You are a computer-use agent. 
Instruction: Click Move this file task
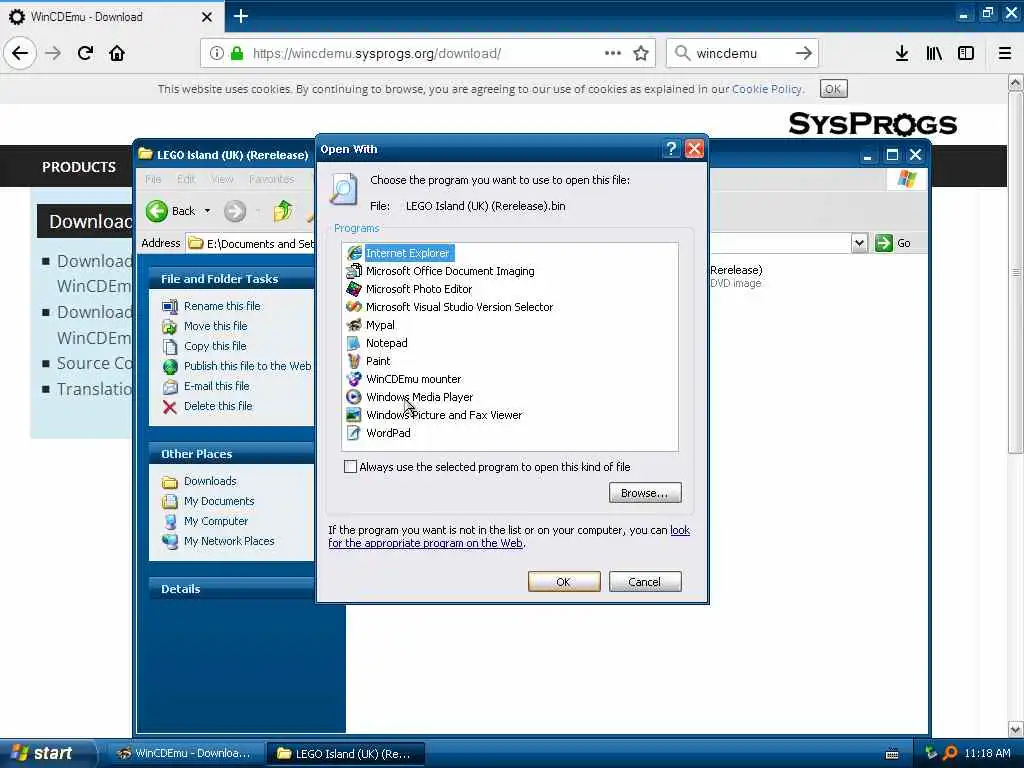click(216, 326)
